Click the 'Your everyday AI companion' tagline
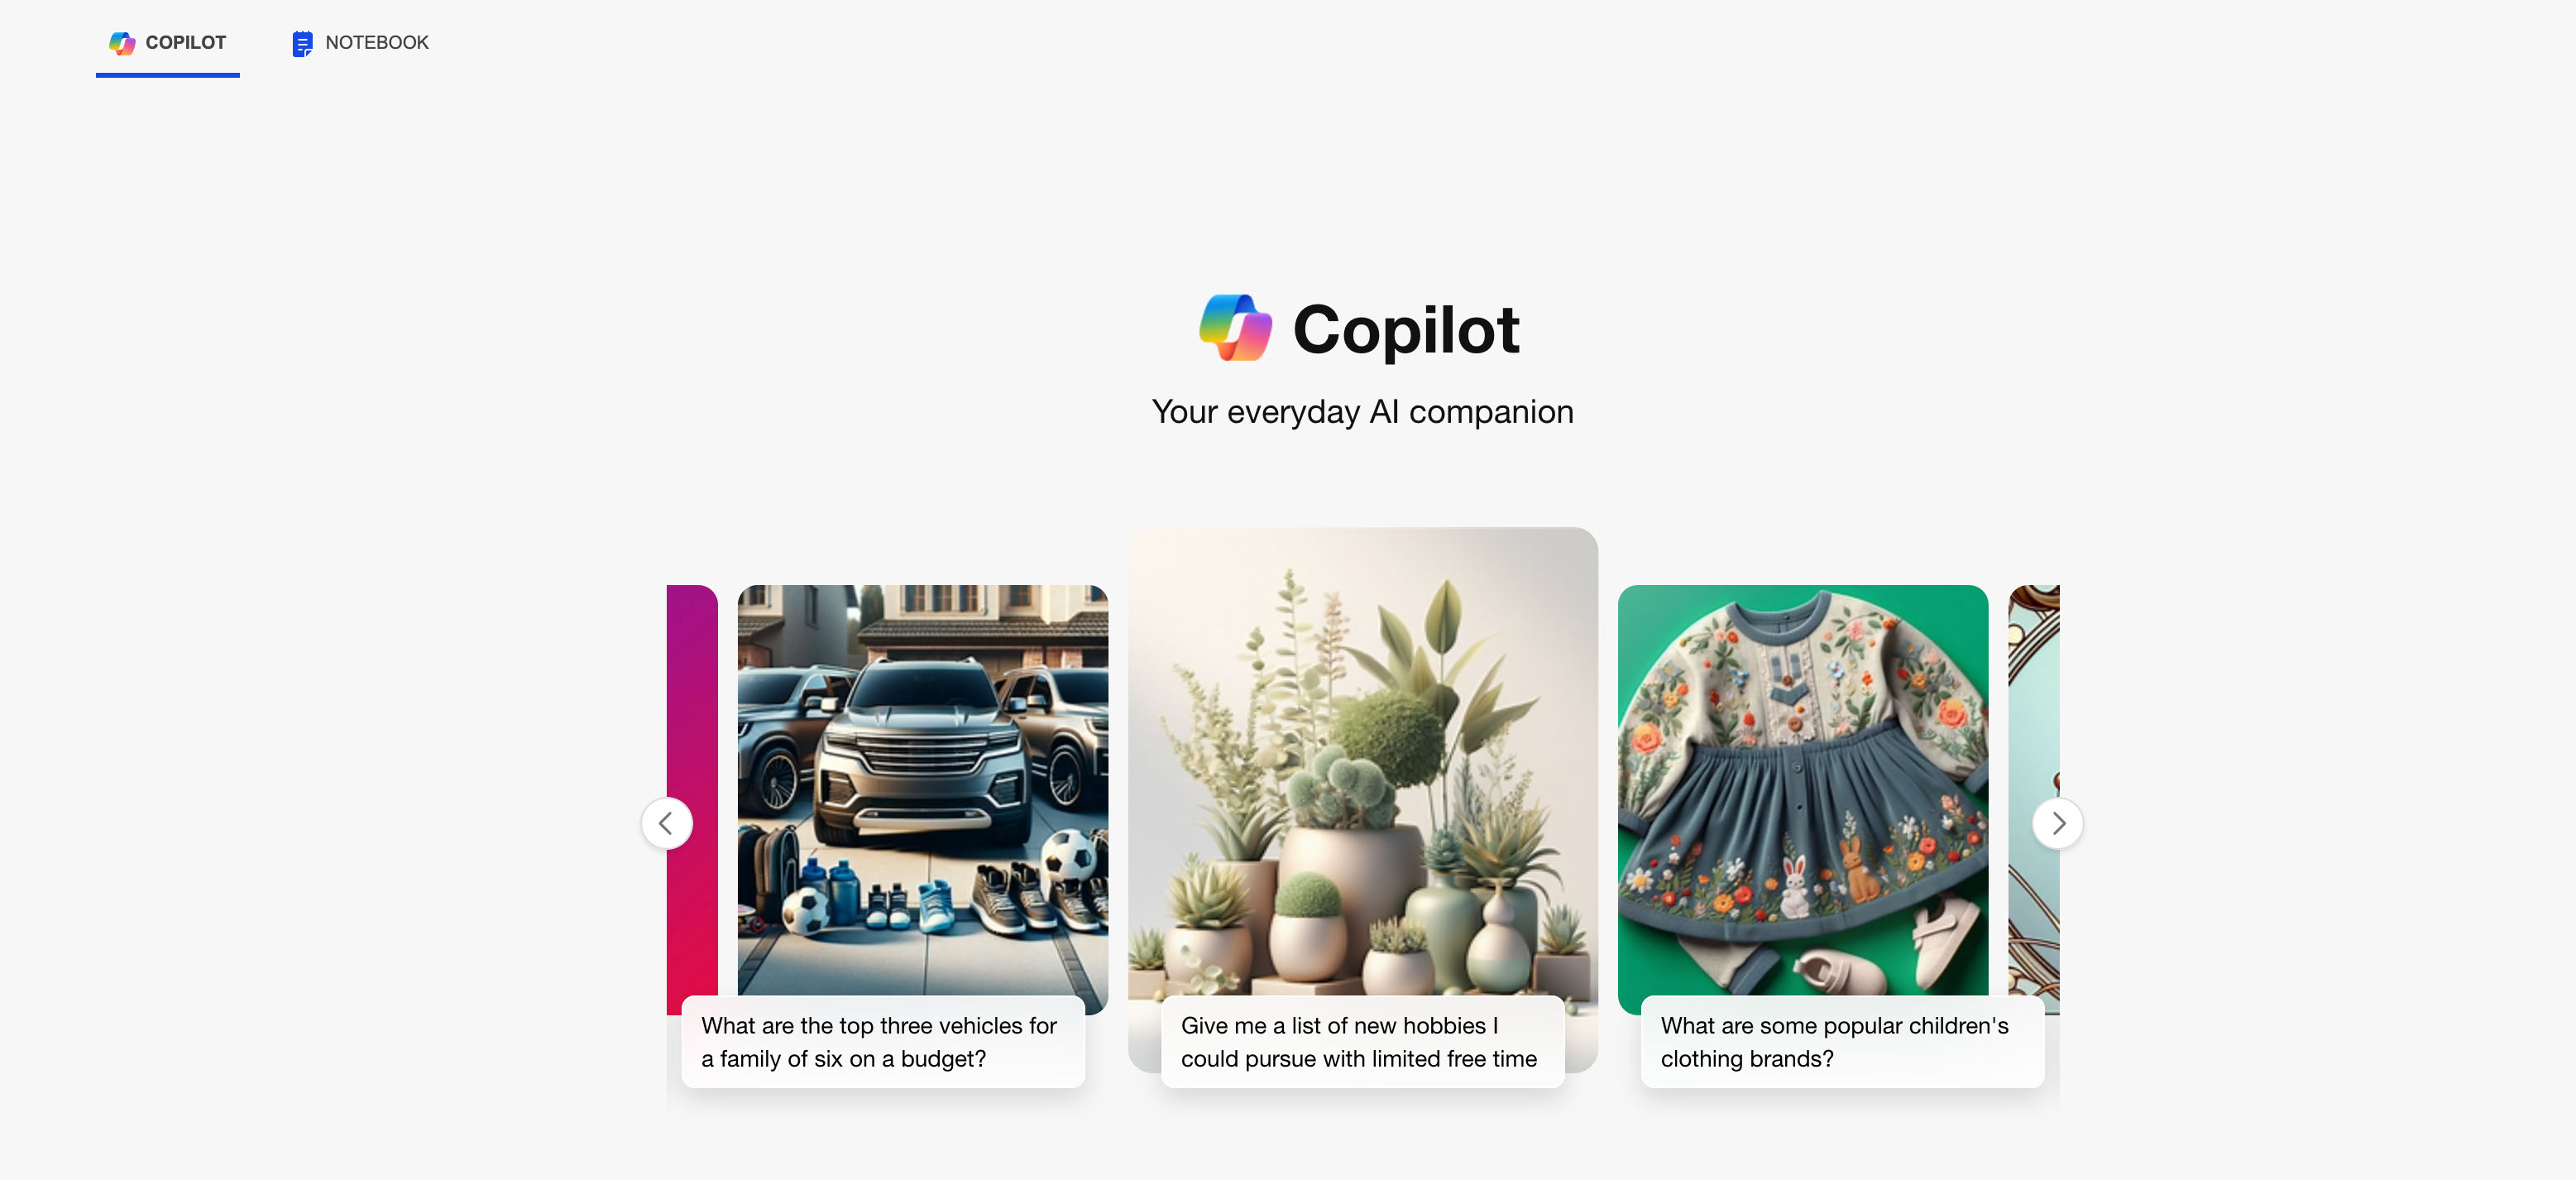 point(1362,412)
